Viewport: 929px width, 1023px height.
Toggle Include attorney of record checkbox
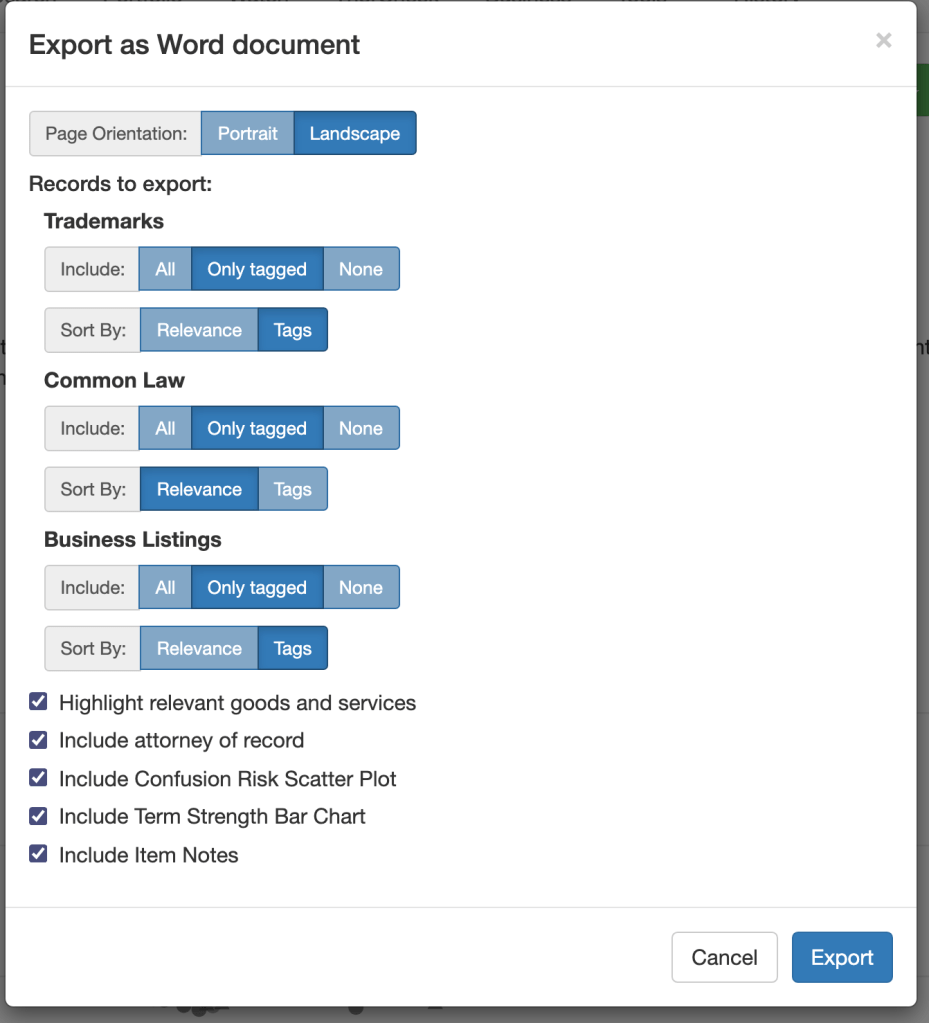click(x=38, y=740)
